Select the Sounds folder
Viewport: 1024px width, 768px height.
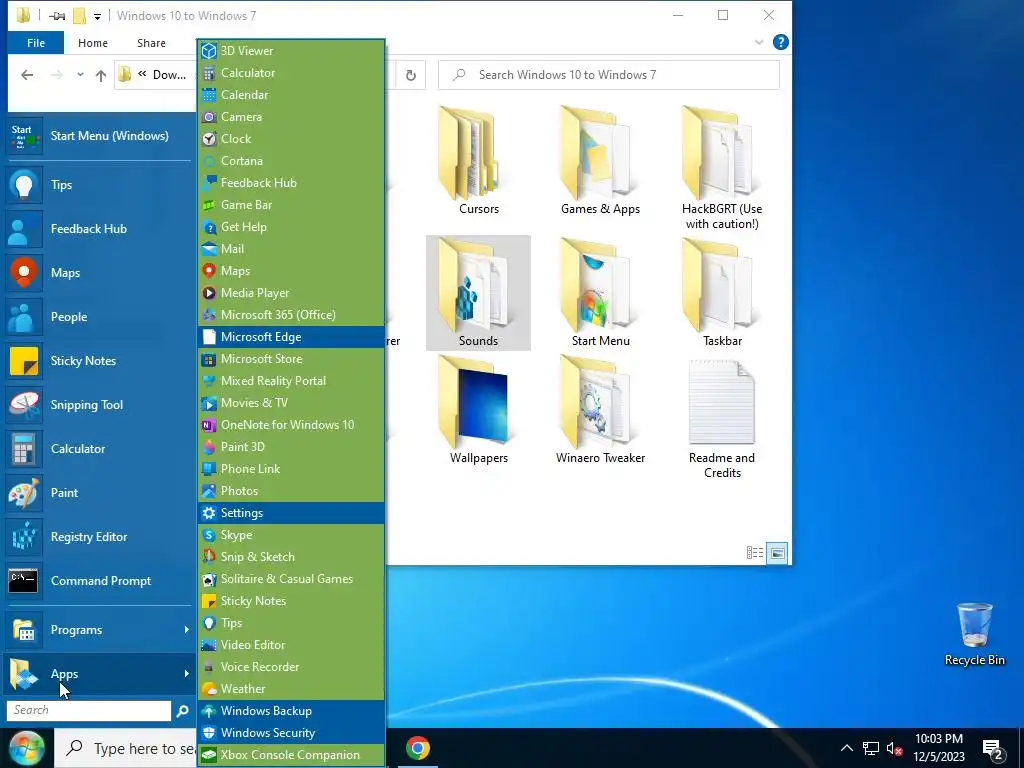coord(478,293)
